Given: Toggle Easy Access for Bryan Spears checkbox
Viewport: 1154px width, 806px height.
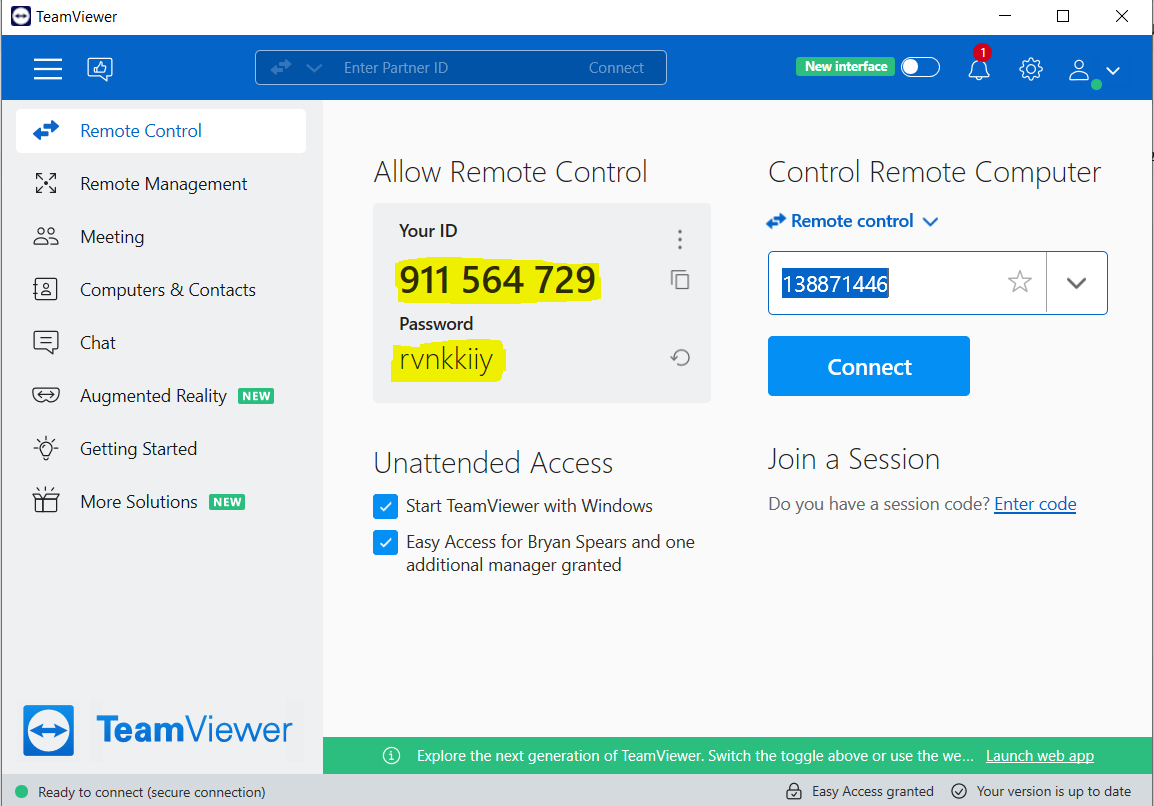Looking at the screenshot, I should (x=386, y=542).
